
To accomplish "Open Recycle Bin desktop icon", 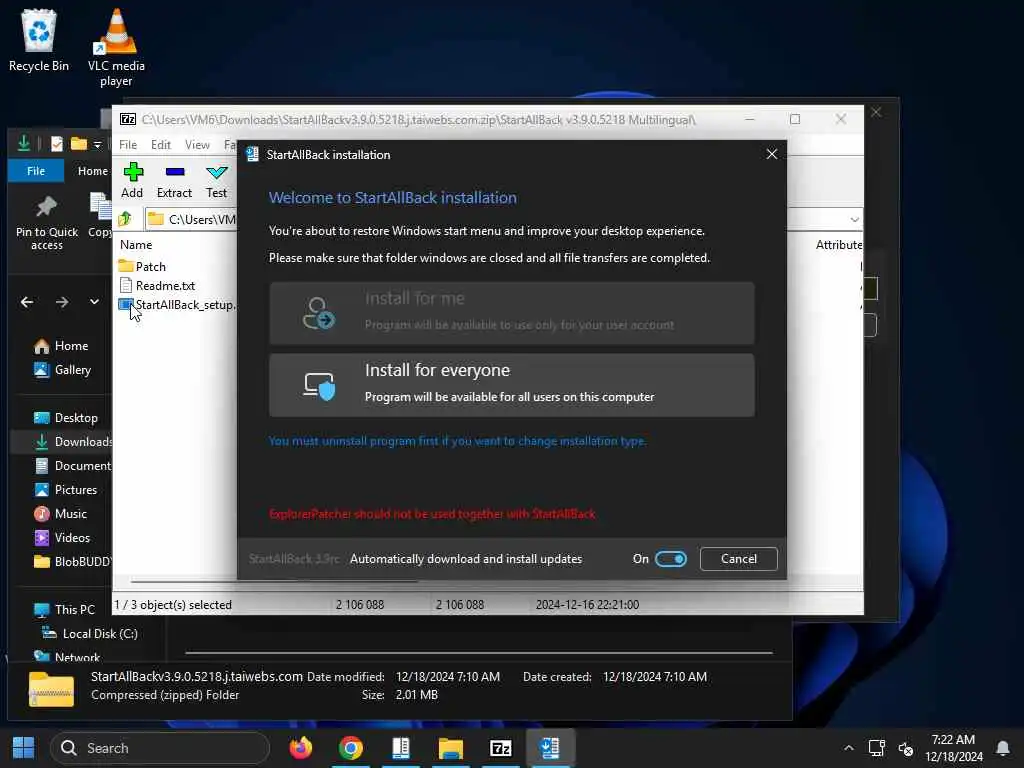I will (x=39, y=40).
